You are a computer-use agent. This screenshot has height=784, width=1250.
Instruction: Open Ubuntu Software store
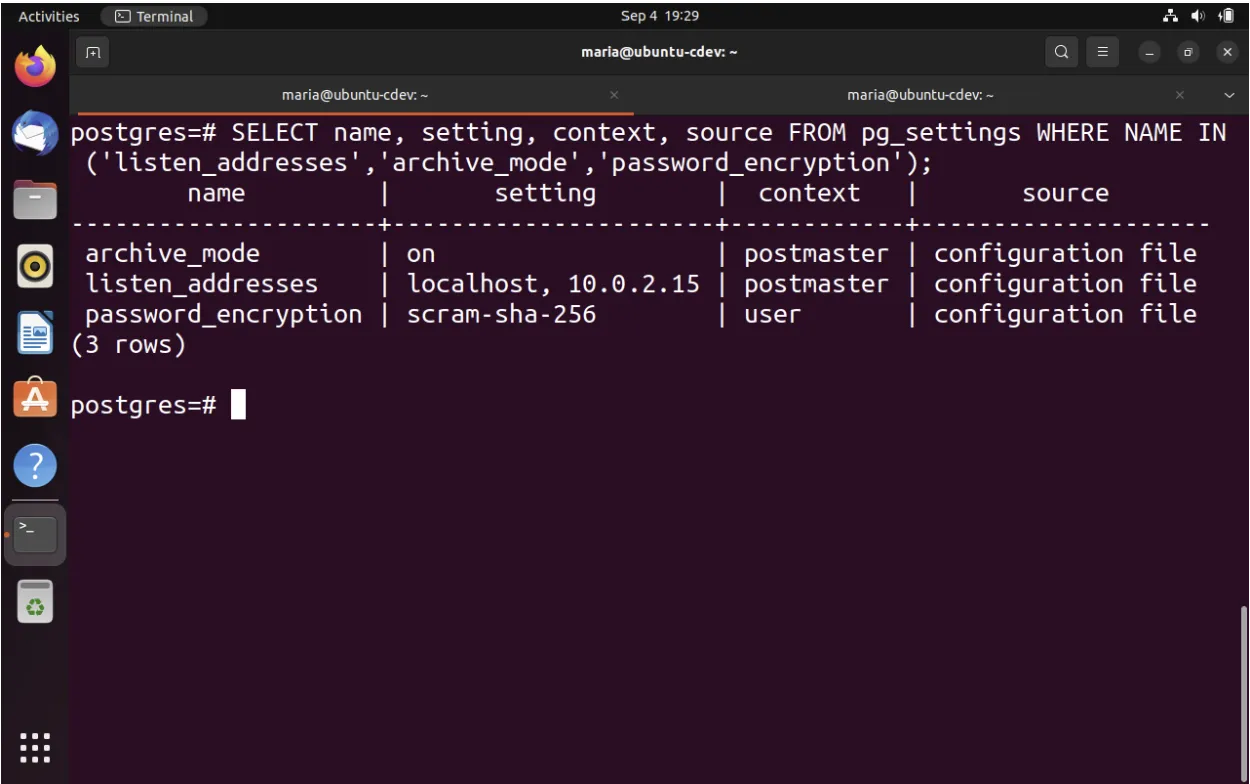click(35, 399)
